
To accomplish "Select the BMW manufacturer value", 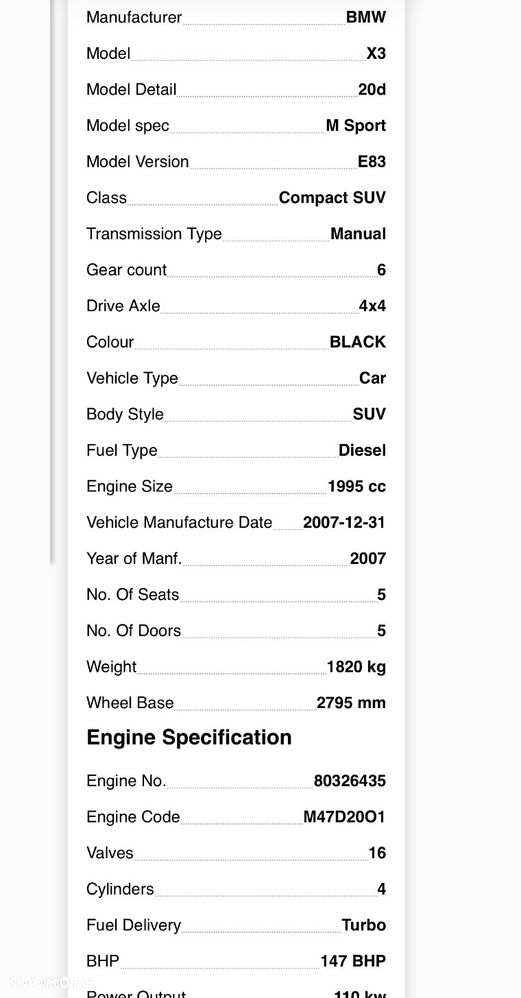I will (x=366, y=17).
